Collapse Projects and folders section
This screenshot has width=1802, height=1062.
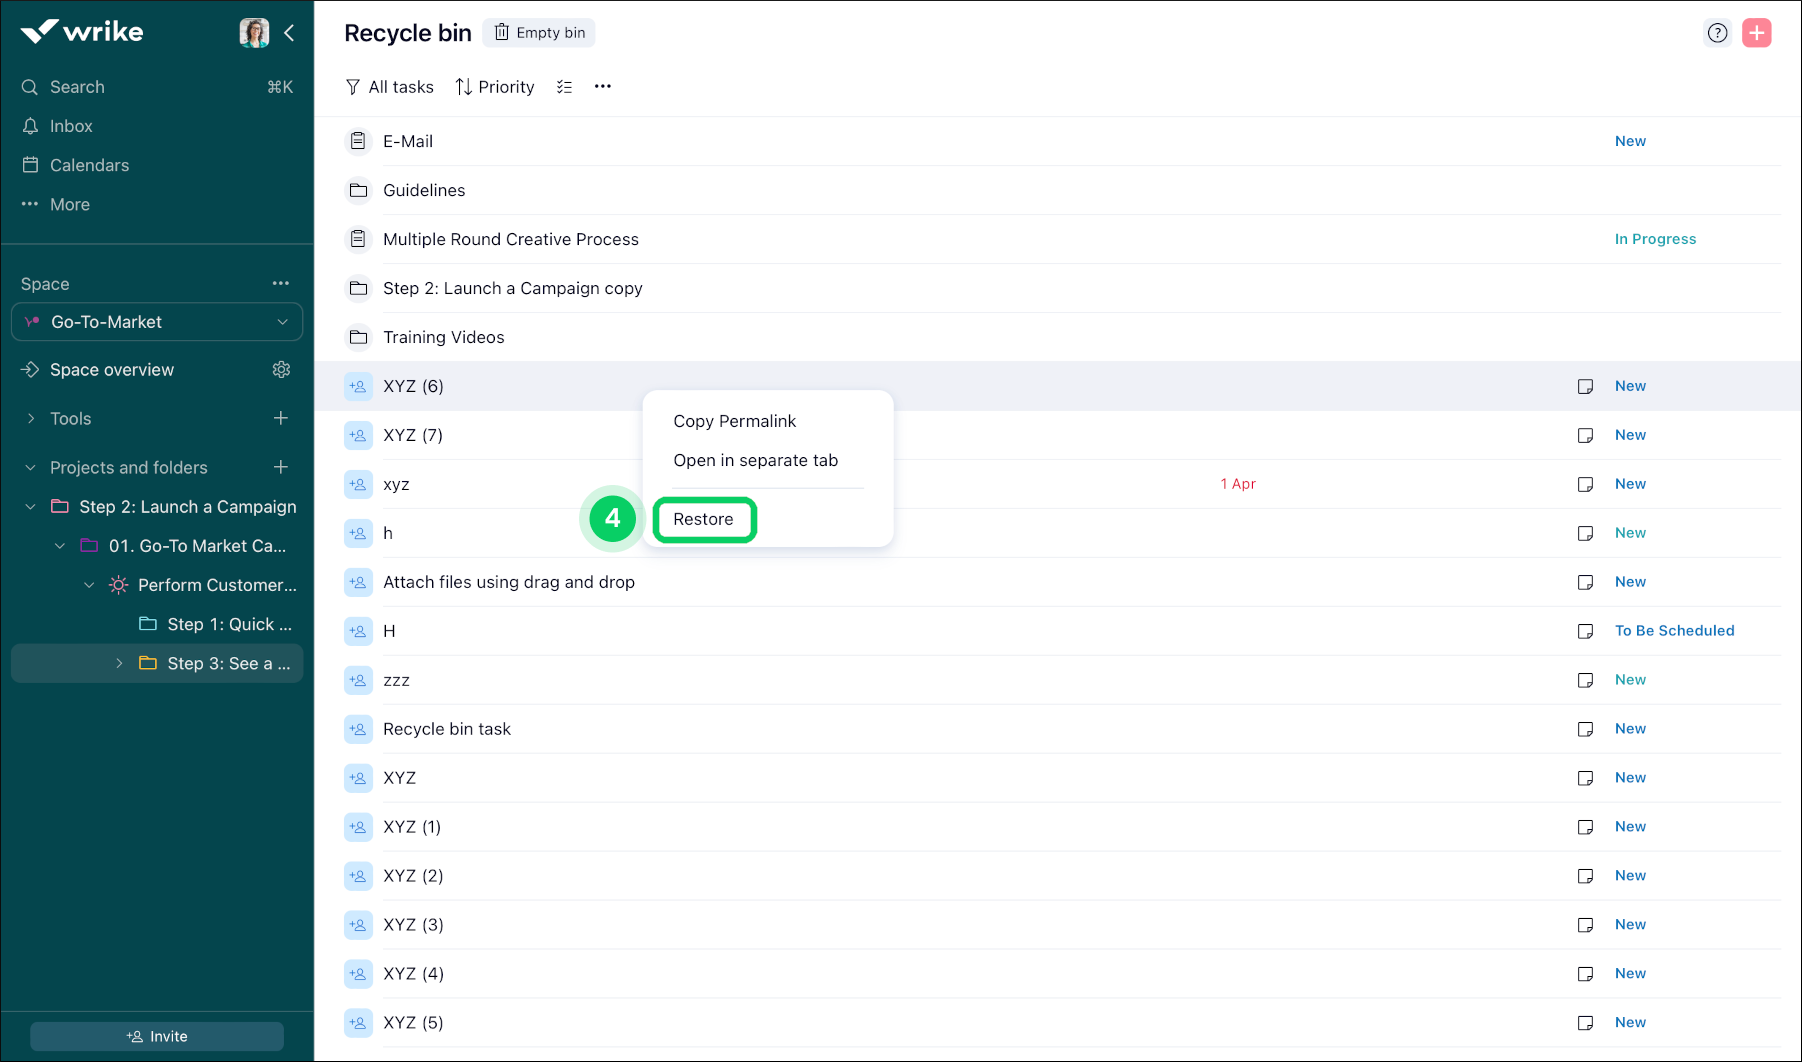coord(31,468)
